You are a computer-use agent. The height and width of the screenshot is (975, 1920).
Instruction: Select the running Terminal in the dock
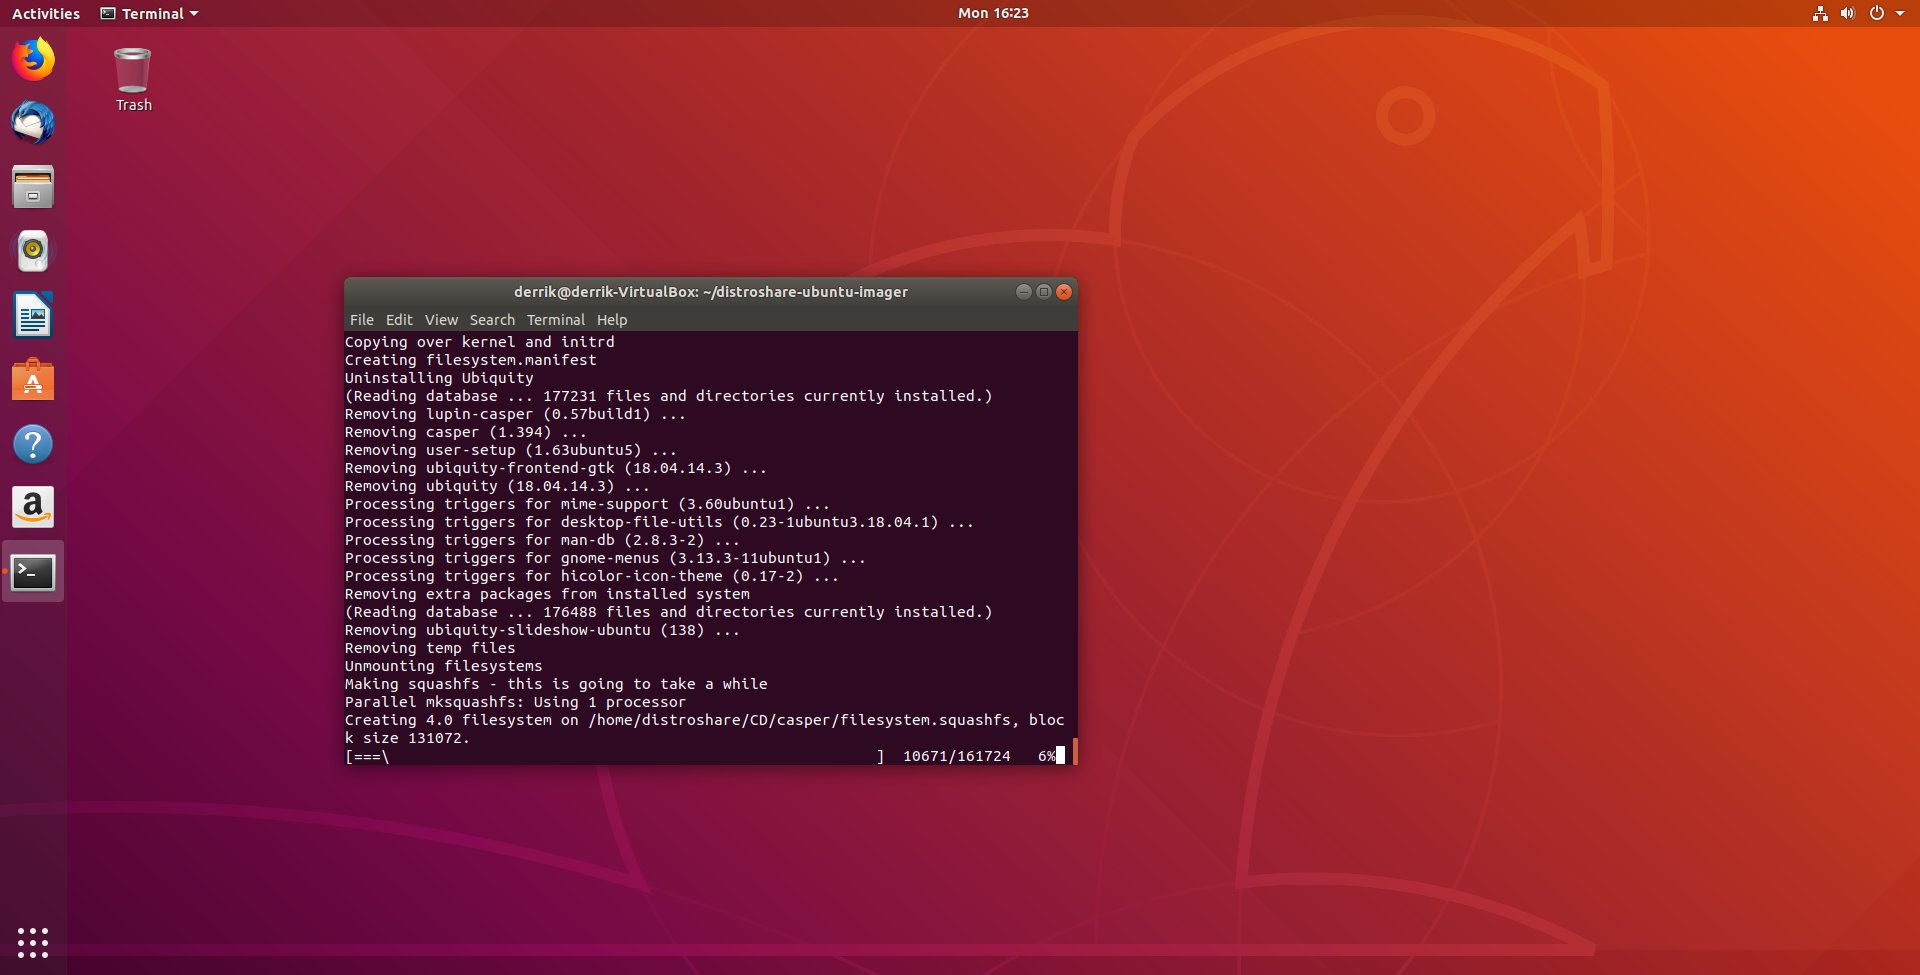33,571
